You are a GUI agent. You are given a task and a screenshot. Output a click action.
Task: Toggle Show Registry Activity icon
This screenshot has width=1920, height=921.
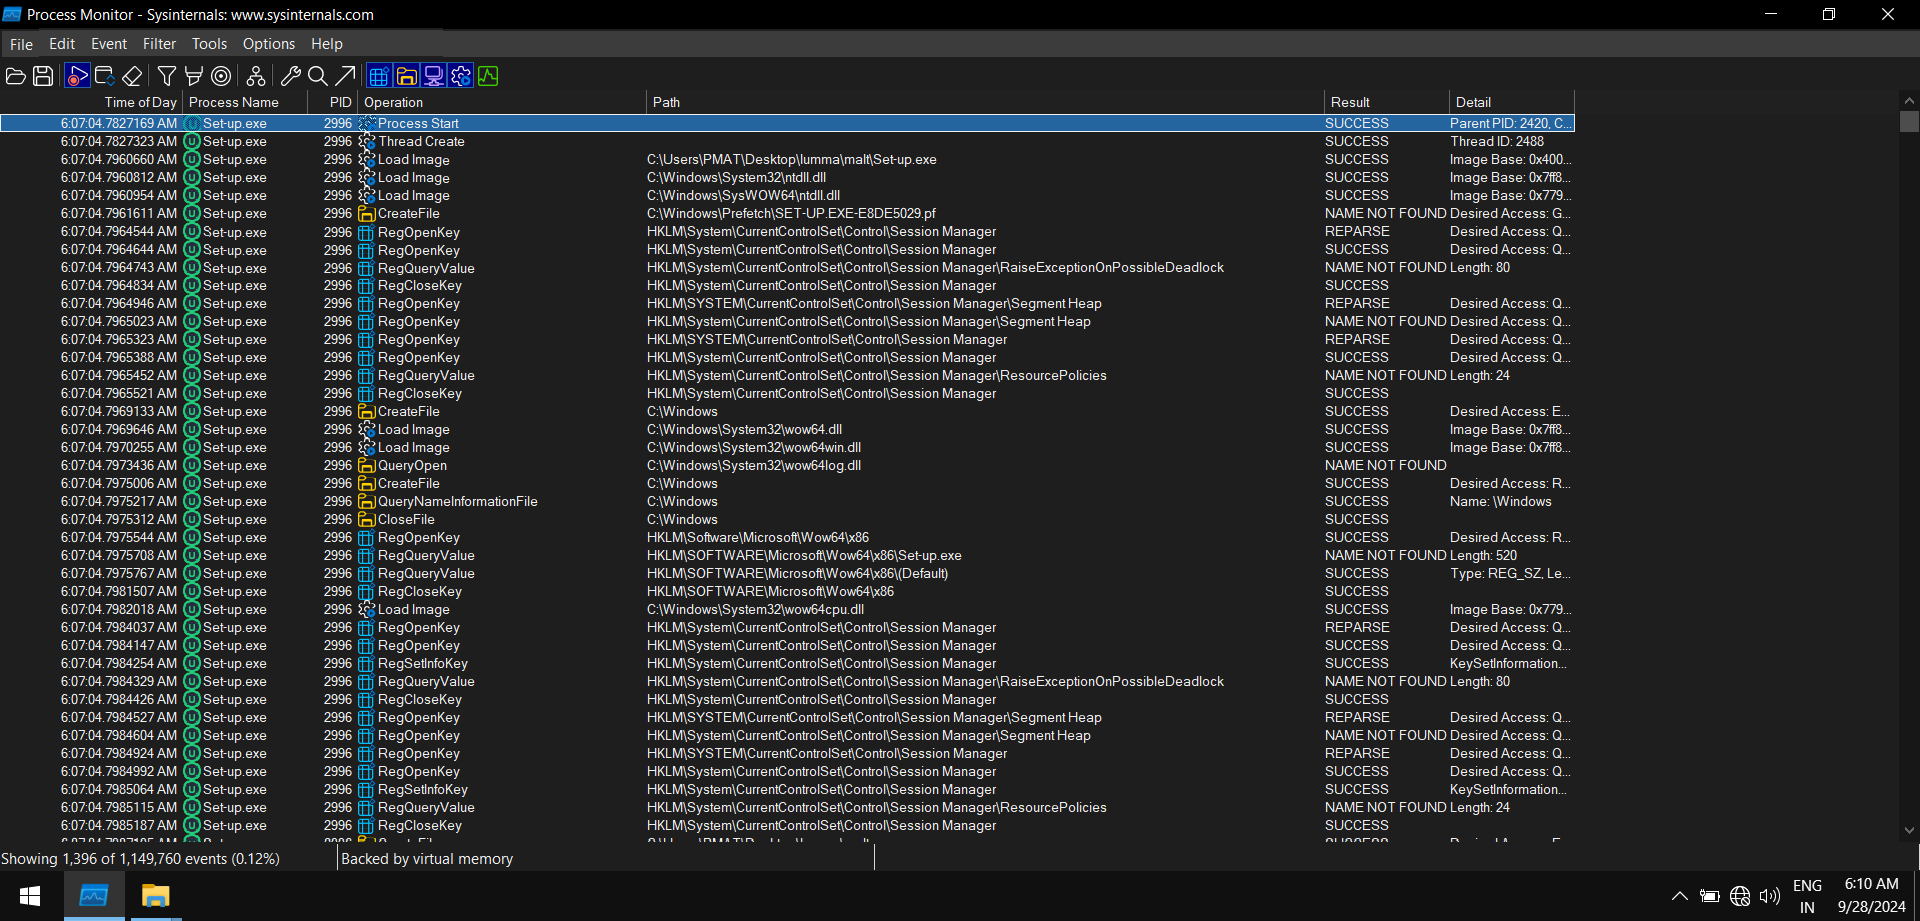[x=379, y=76]
